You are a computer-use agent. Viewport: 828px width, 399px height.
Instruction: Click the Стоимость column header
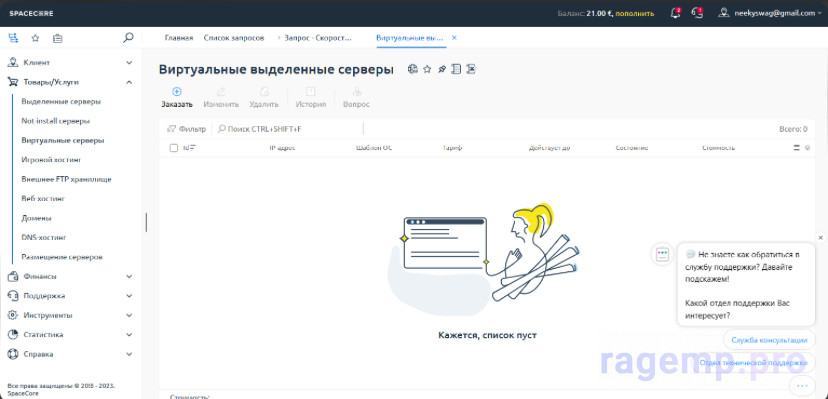[x=718, y=148]
